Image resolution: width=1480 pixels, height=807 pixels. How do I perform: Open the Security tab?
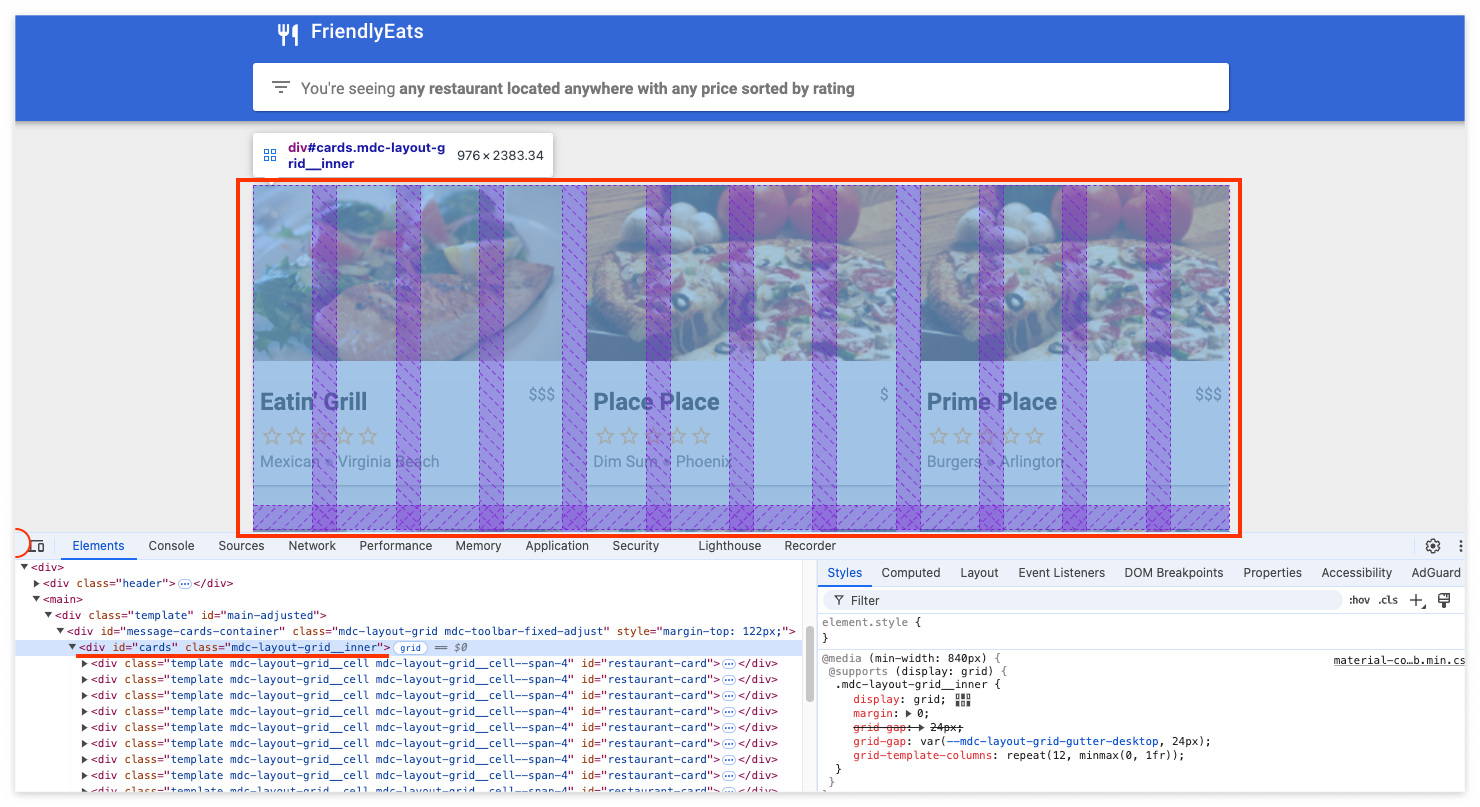pos(636,546)
